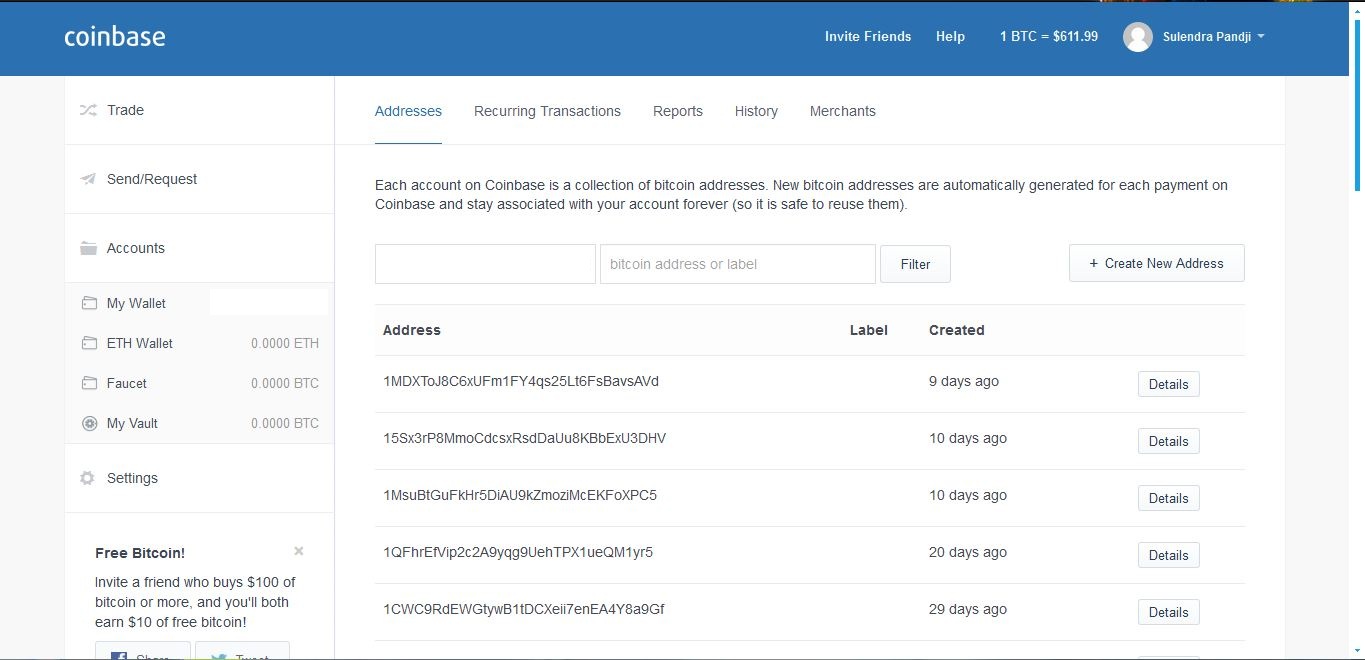Open the Help link in header
This screenshot has height=660, width=1365.
(x=950, y=36)
